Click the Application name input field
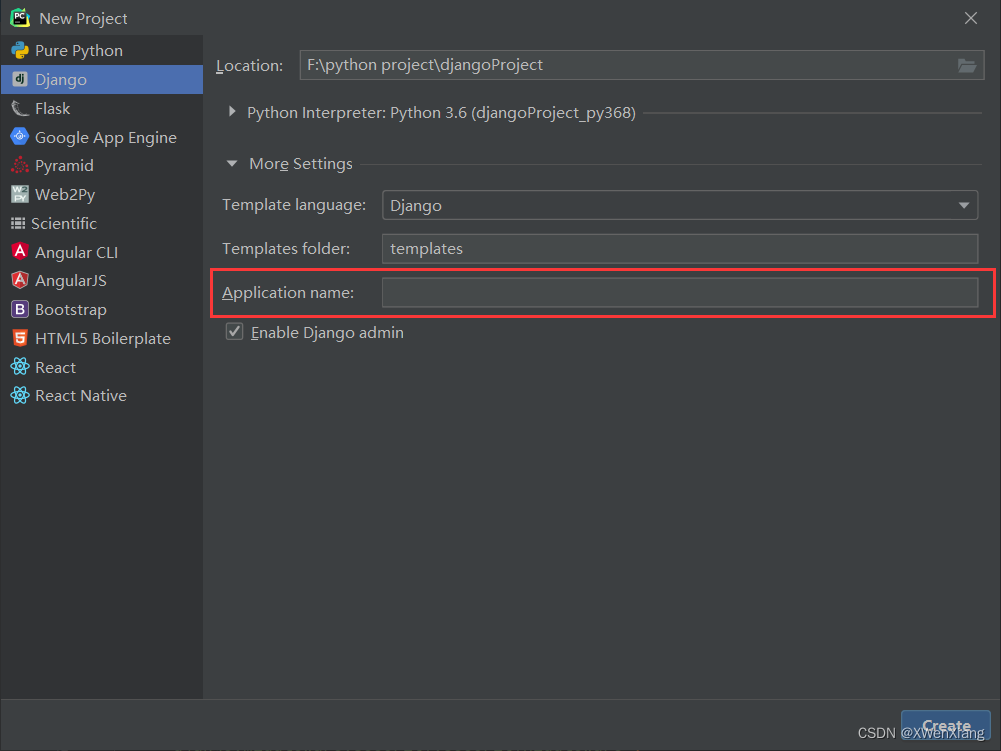The height and width of the screenshot is (751, 1001). click(x=680, y=292)
